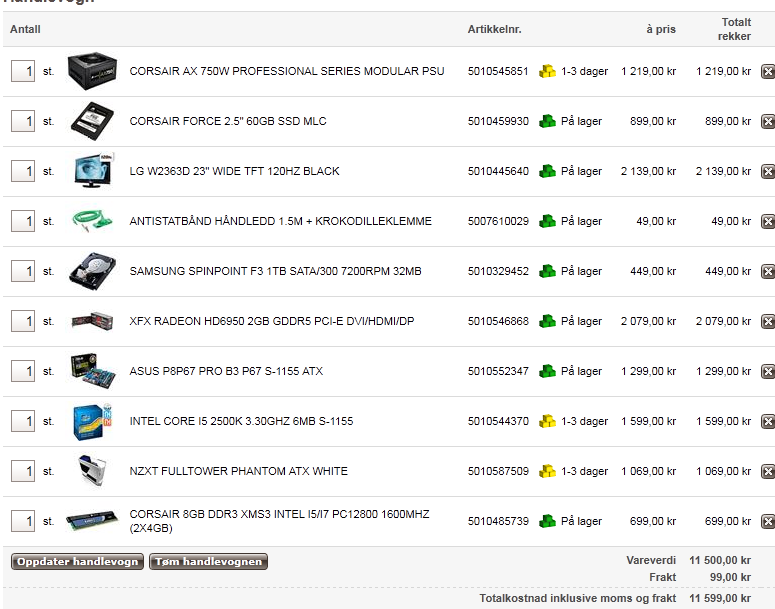Open ASUS P8P67 PRO B3 link
This screenshot has height=609, width=775.
coord(226,371)
